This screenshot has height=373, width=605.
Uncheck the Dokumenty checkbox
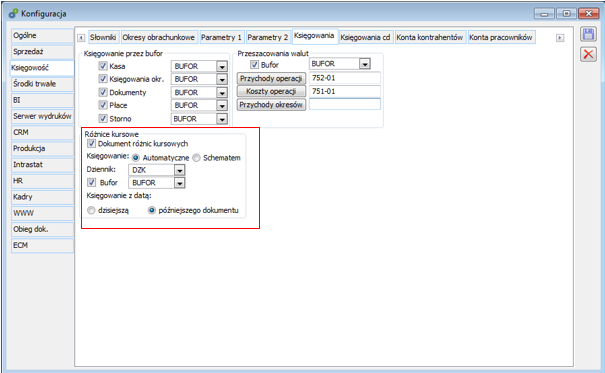click(x=103, y=92)
